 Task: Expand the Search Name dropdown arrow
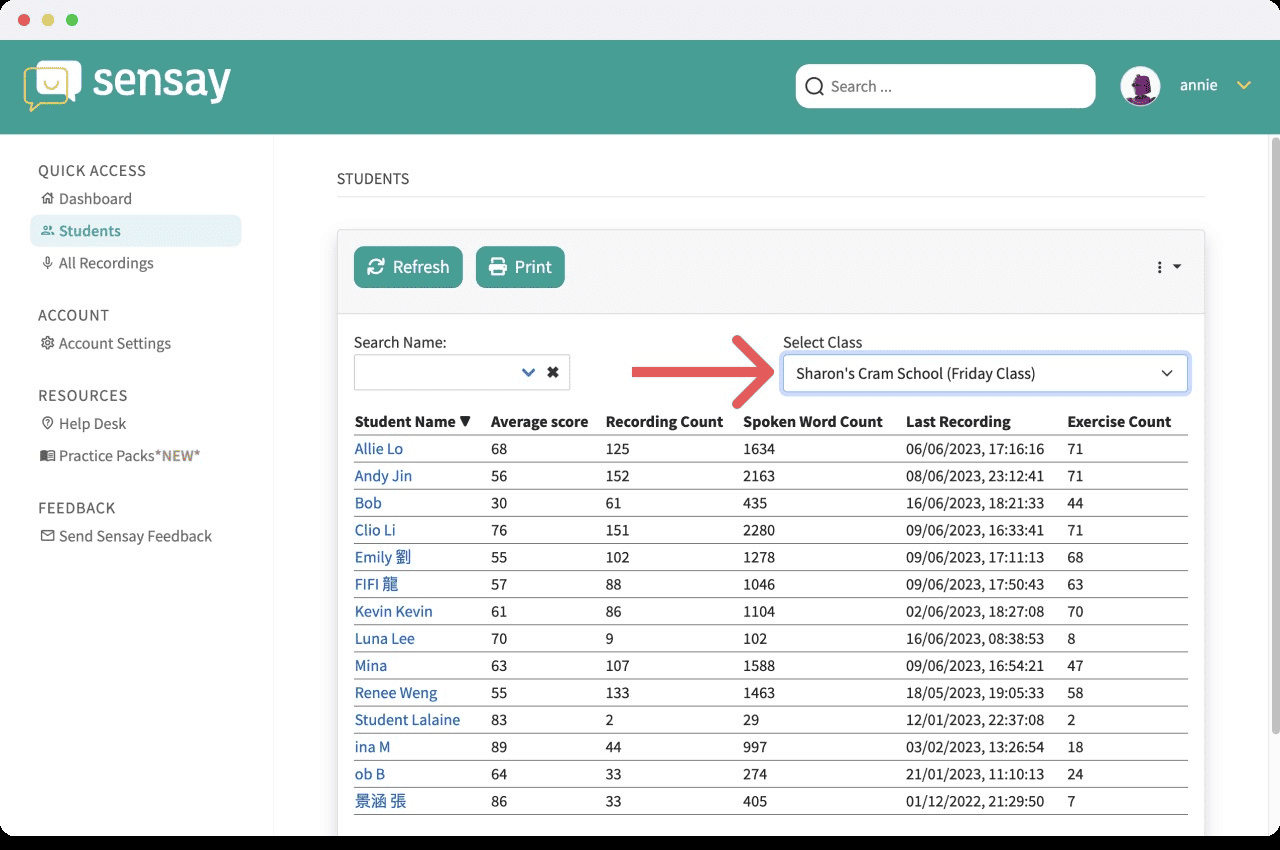click(528, 373)
